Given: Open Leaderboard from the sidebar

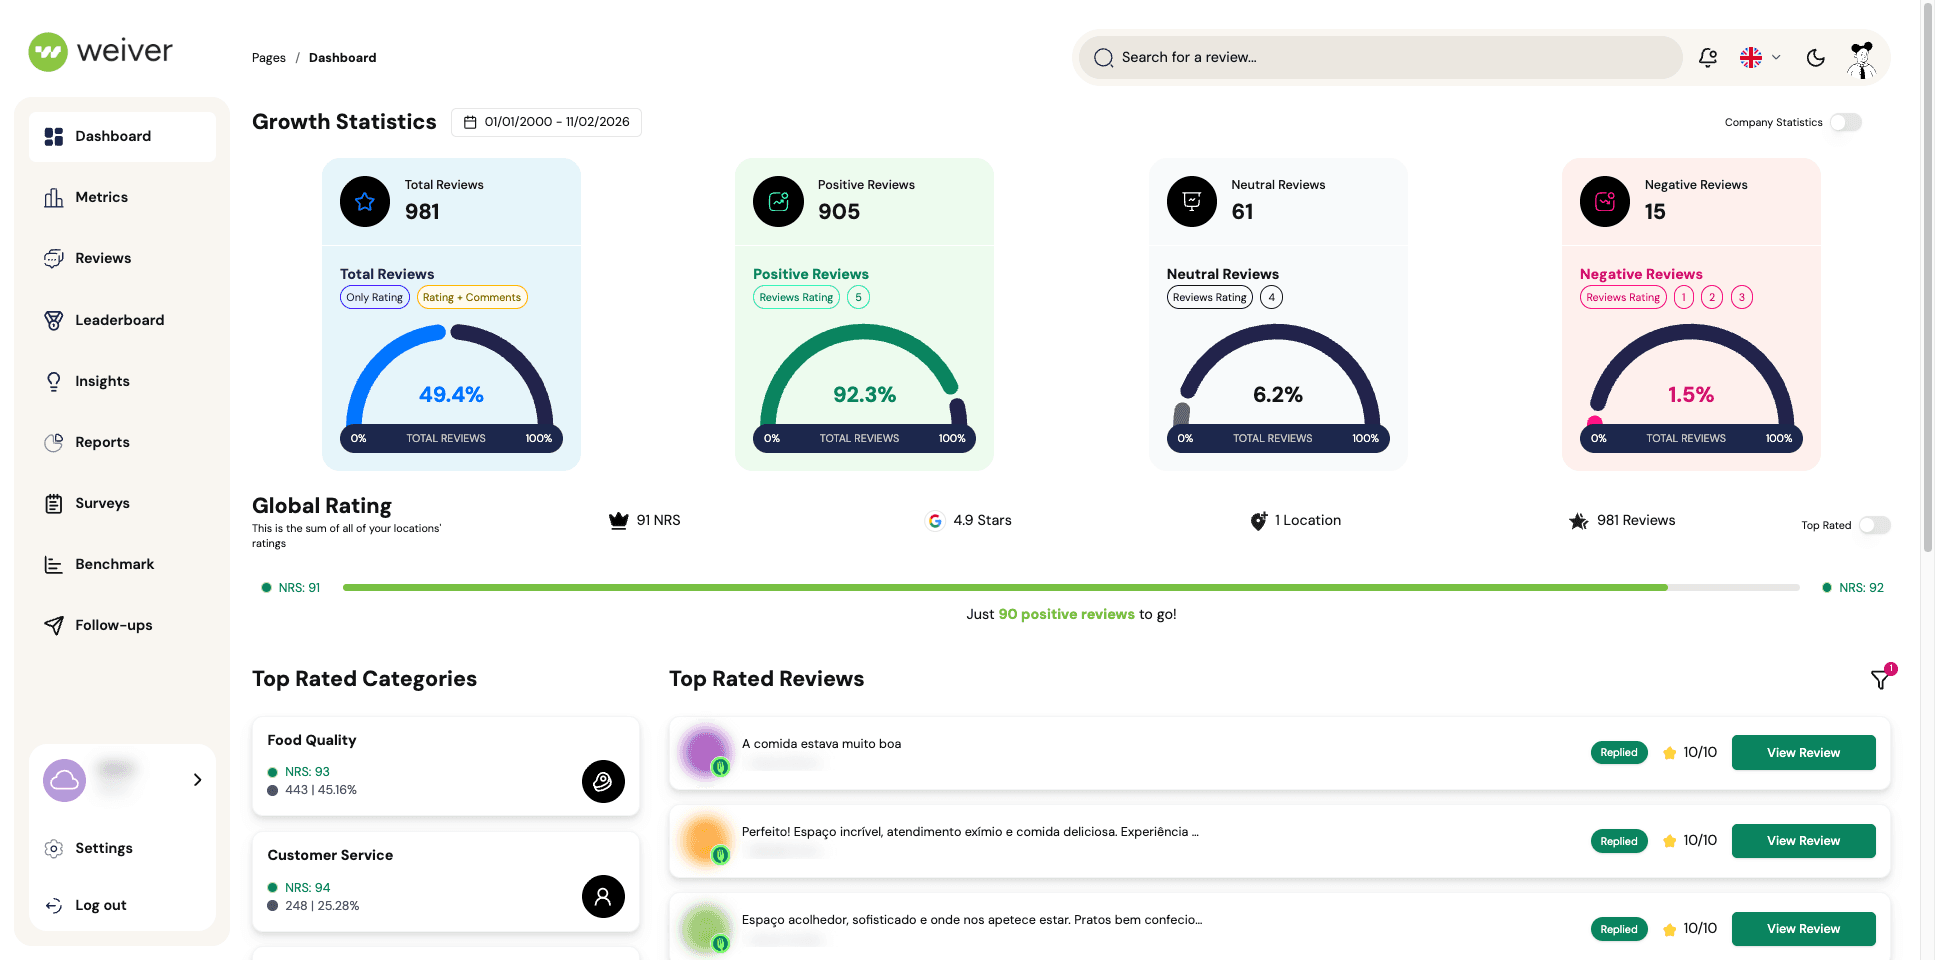Looking at the screenshot, I should click(119, 320).
